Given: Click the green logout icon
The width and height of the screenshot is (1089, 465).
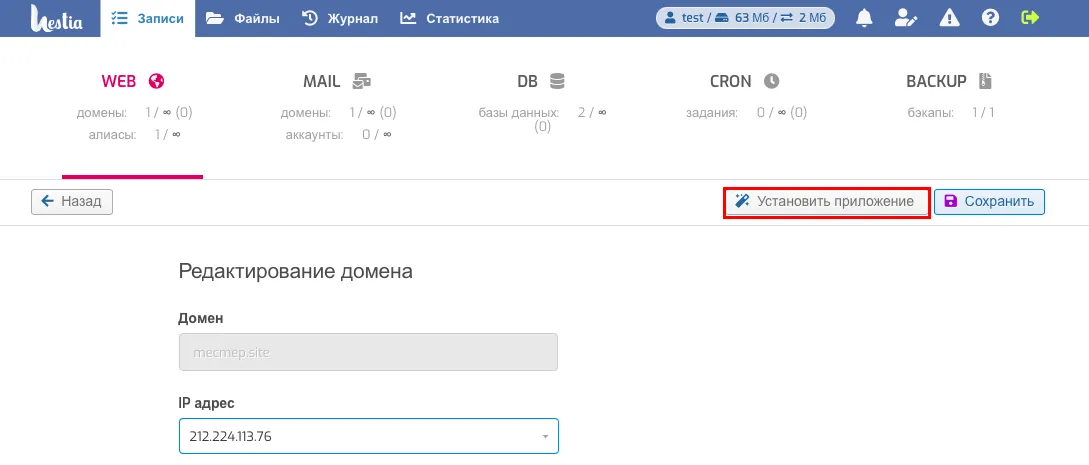Looking at the screenshot, I should pos(1031,18).
